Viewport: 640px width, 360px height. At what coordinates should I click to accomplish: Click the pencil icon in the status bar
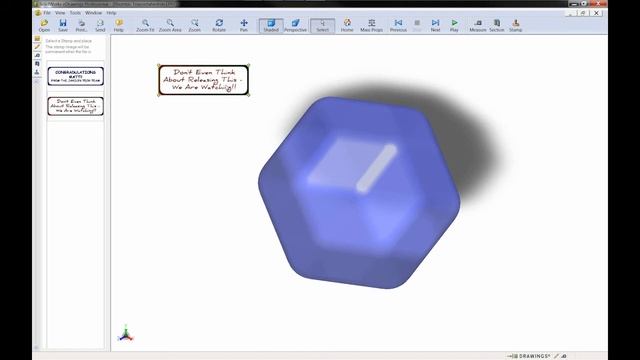(x=556, y=356)
